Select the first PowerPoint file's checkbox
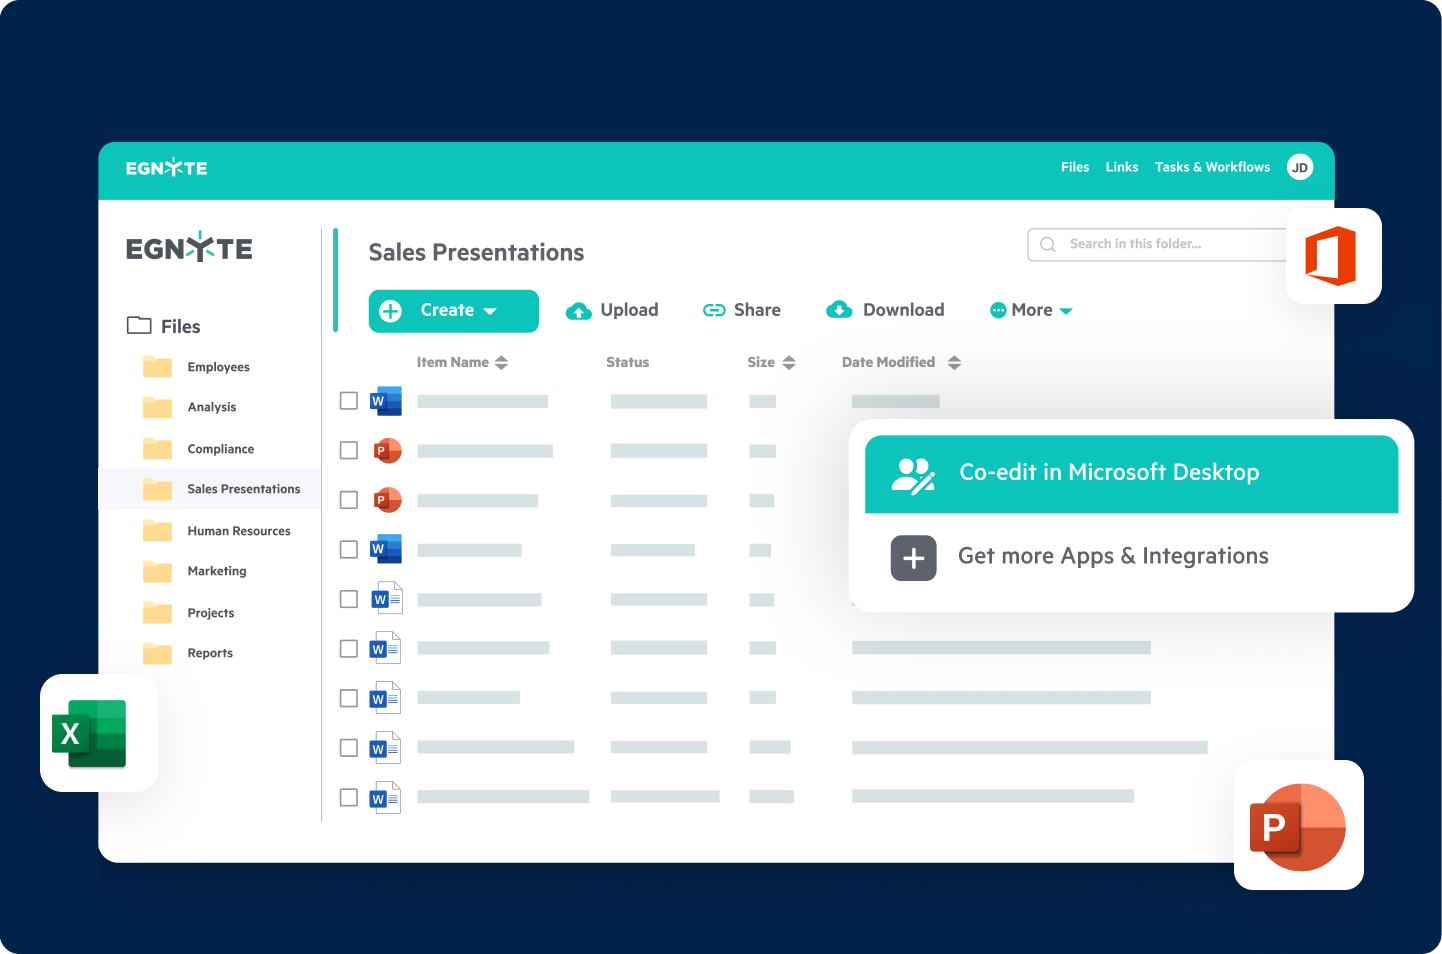 pyautogui.click(x=348, y=450)
